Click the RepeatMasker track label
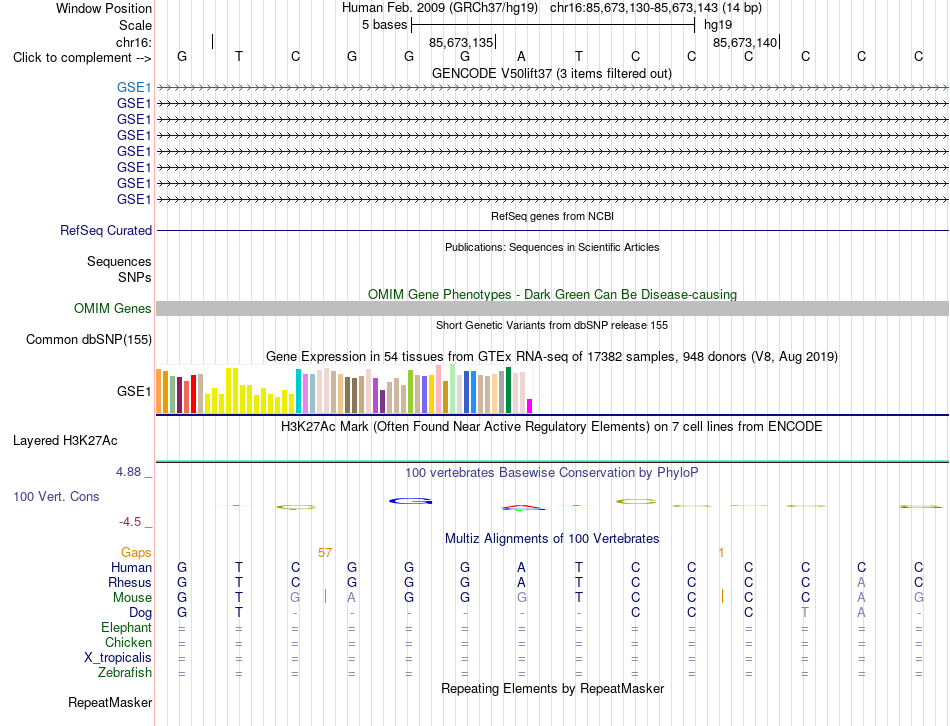 (110, 702)
